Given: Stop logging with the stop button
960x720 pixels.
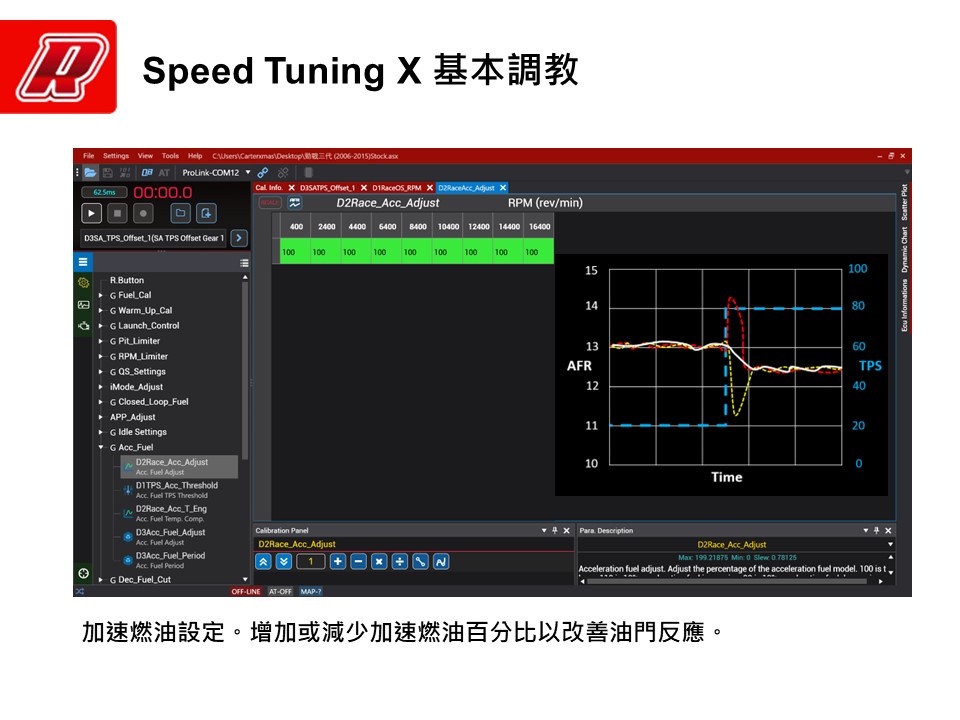Looking at the screenshot, I should tap(117, 213).
